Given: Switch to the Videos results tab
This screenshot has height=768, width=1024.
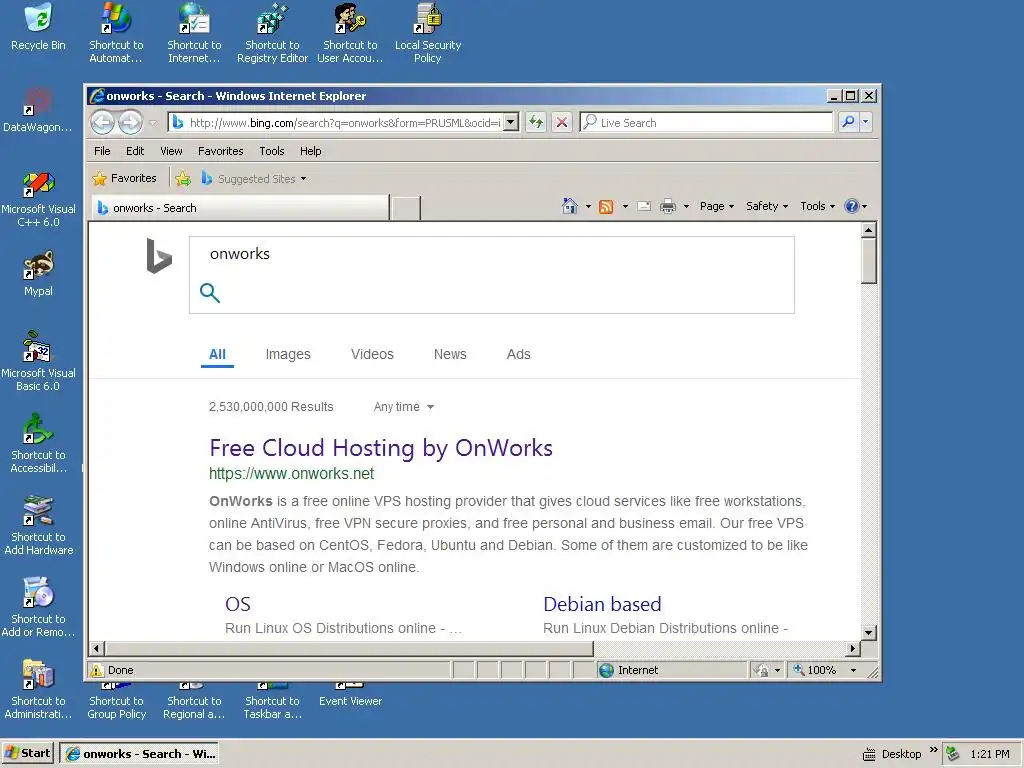Looking at the screenshot, I should point(372,355).
